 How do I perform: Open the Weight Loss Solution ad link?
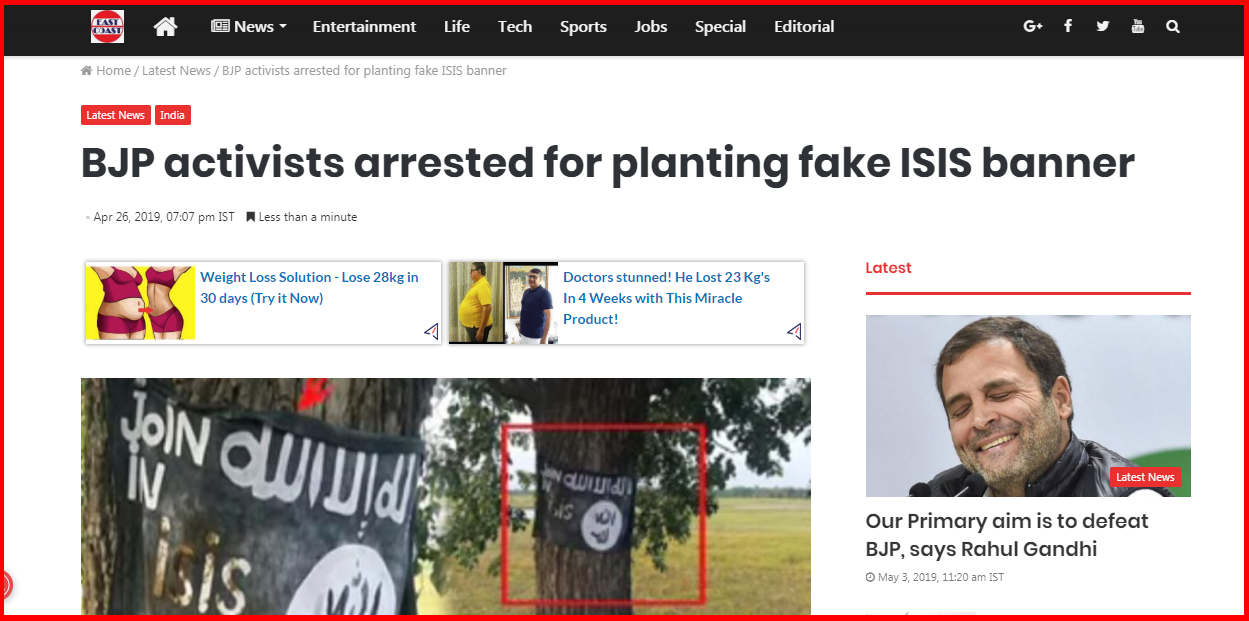pos(309,288)
